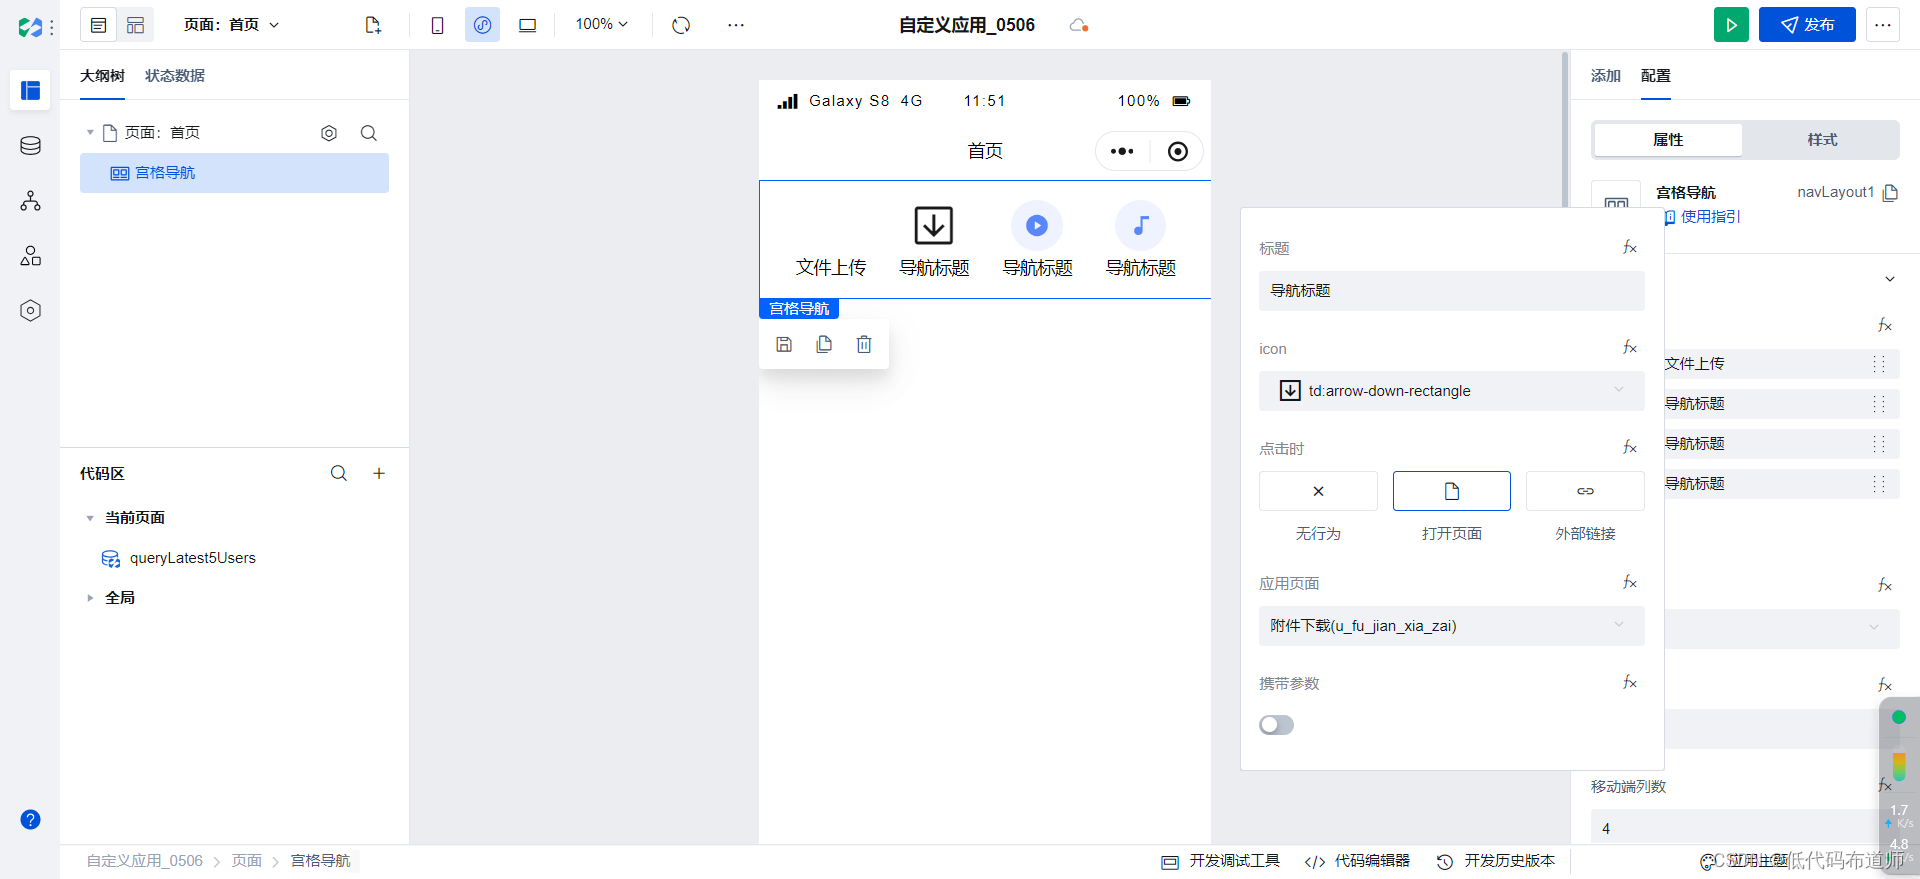
Task: Click the search icon in outline tree
Action: 369,133
